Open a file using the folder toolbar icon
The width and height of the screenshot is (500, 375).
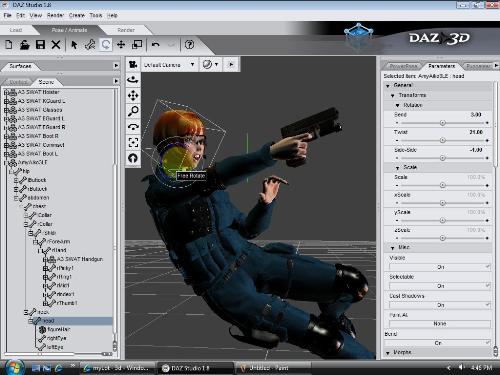point(25,45)
